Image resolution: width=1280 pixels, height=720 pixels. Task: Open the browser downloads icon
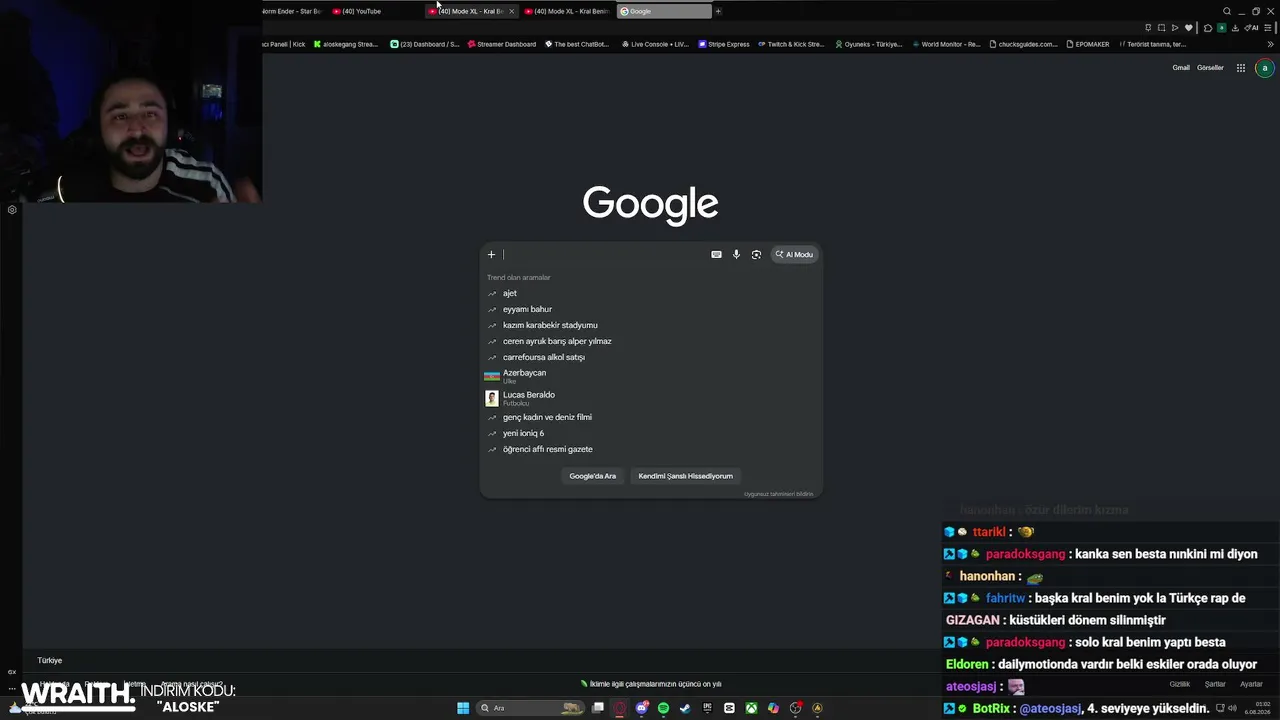point(1237,28)
